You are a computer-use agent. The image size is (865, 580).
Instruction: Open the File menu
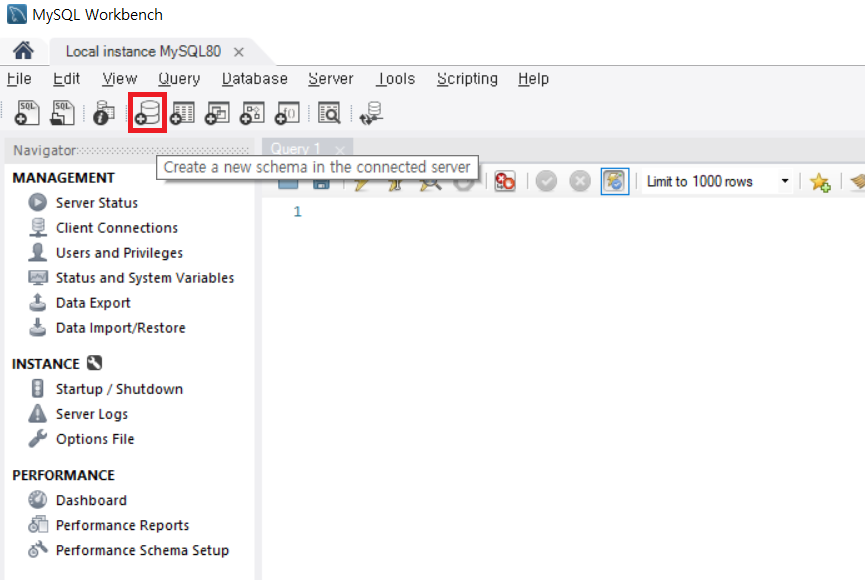[19, 79]
